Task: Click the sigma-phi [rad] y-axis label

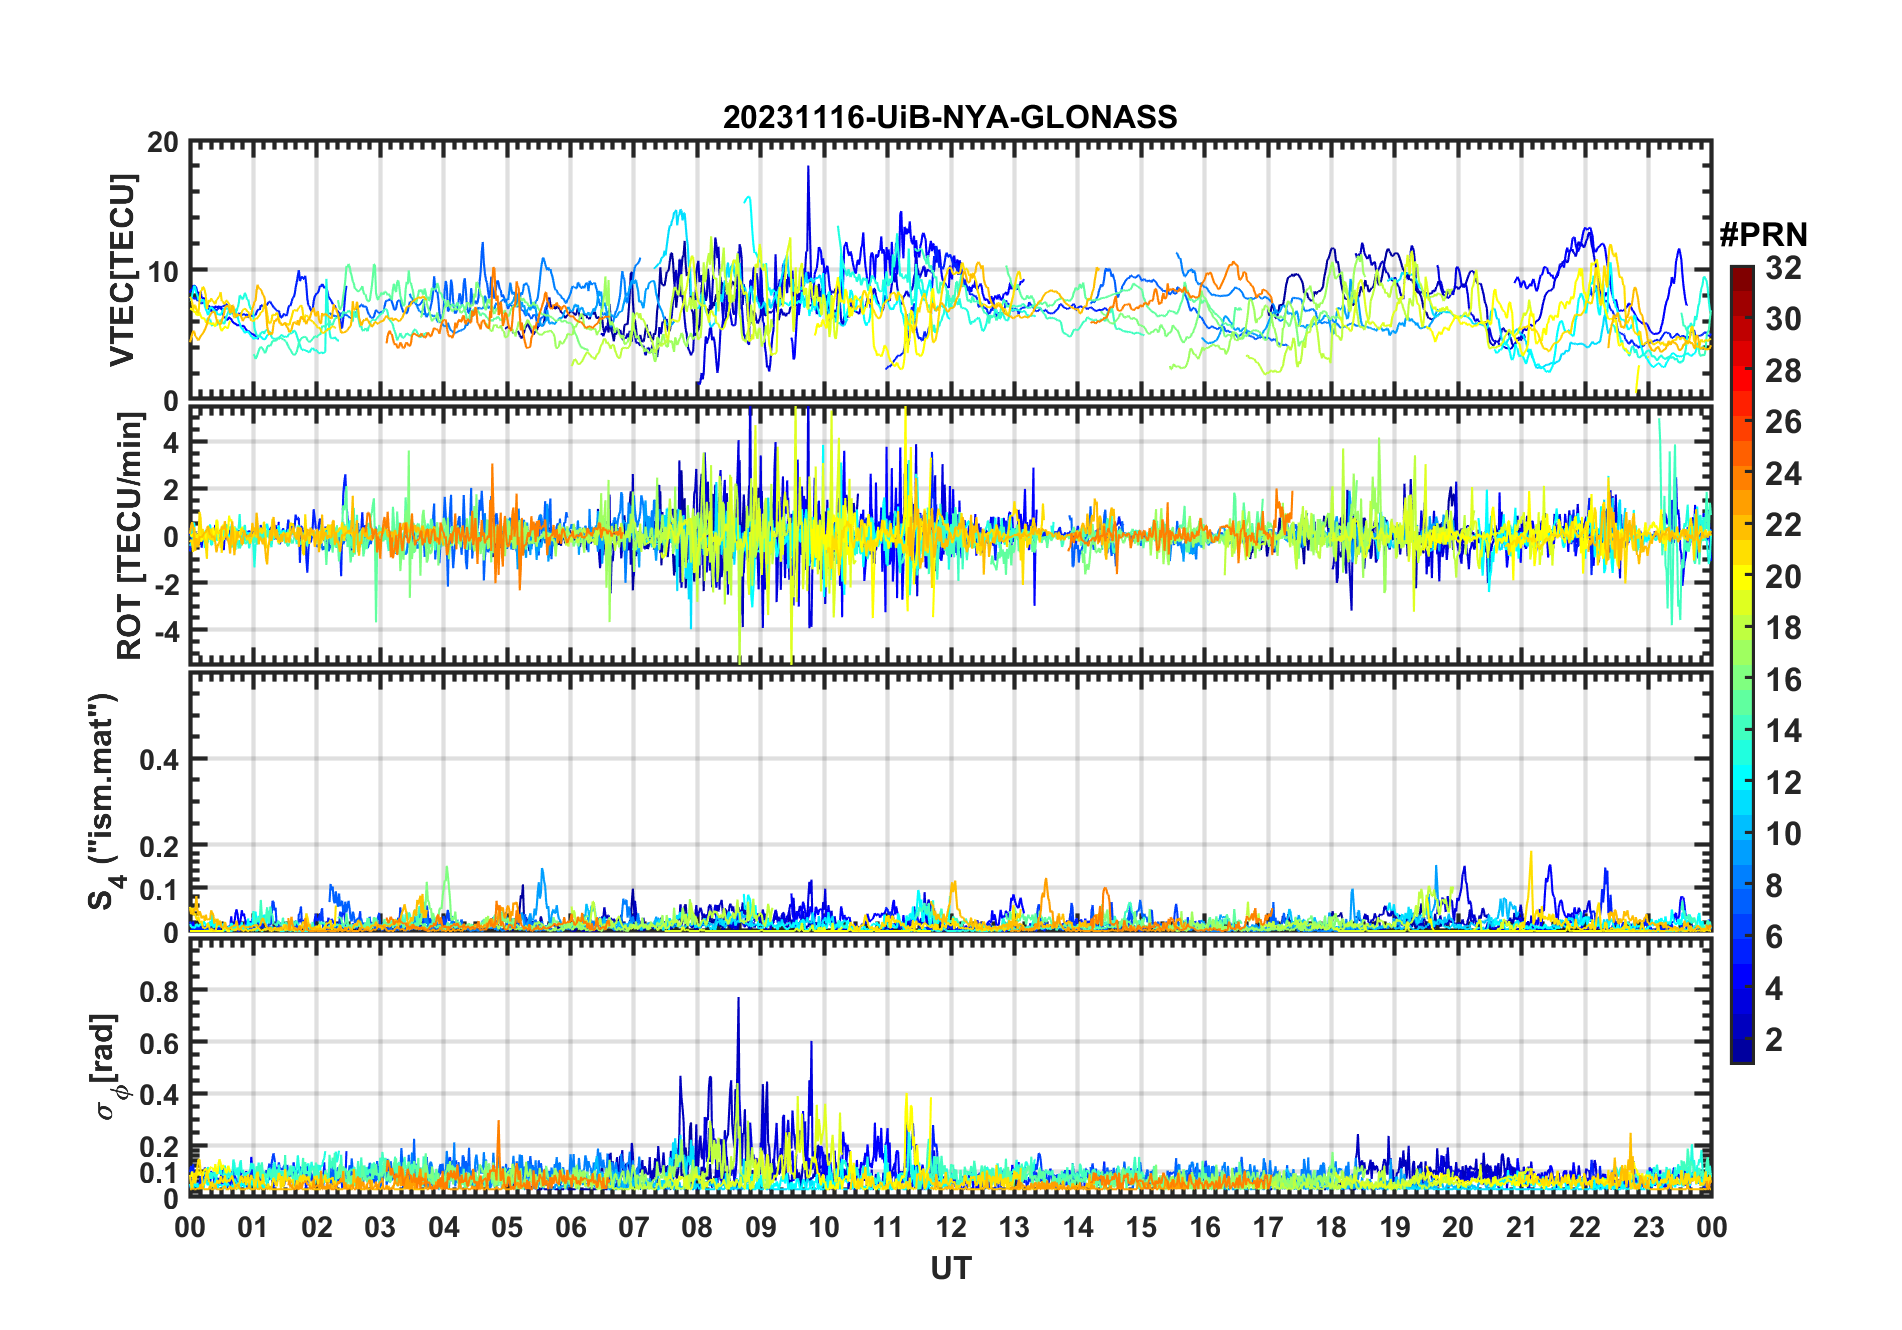Action: point(110,1066)
